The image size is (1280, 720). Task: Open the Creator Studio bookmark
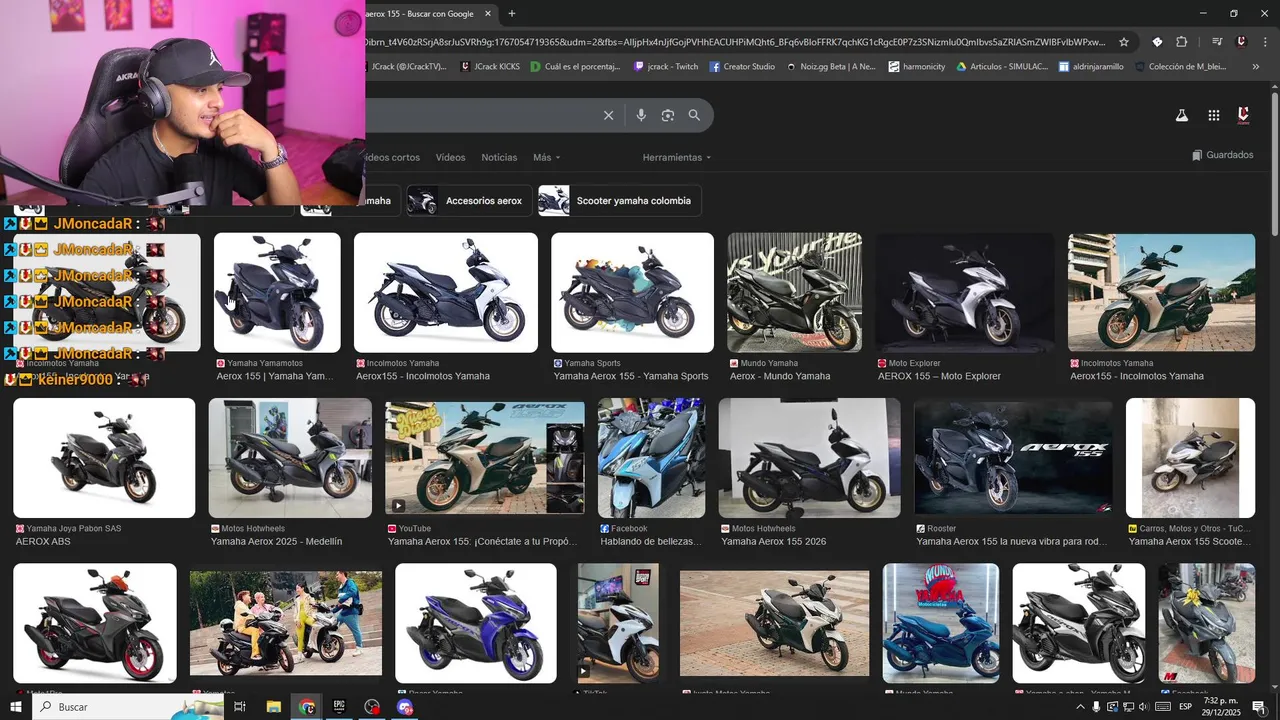click(742, 67)
